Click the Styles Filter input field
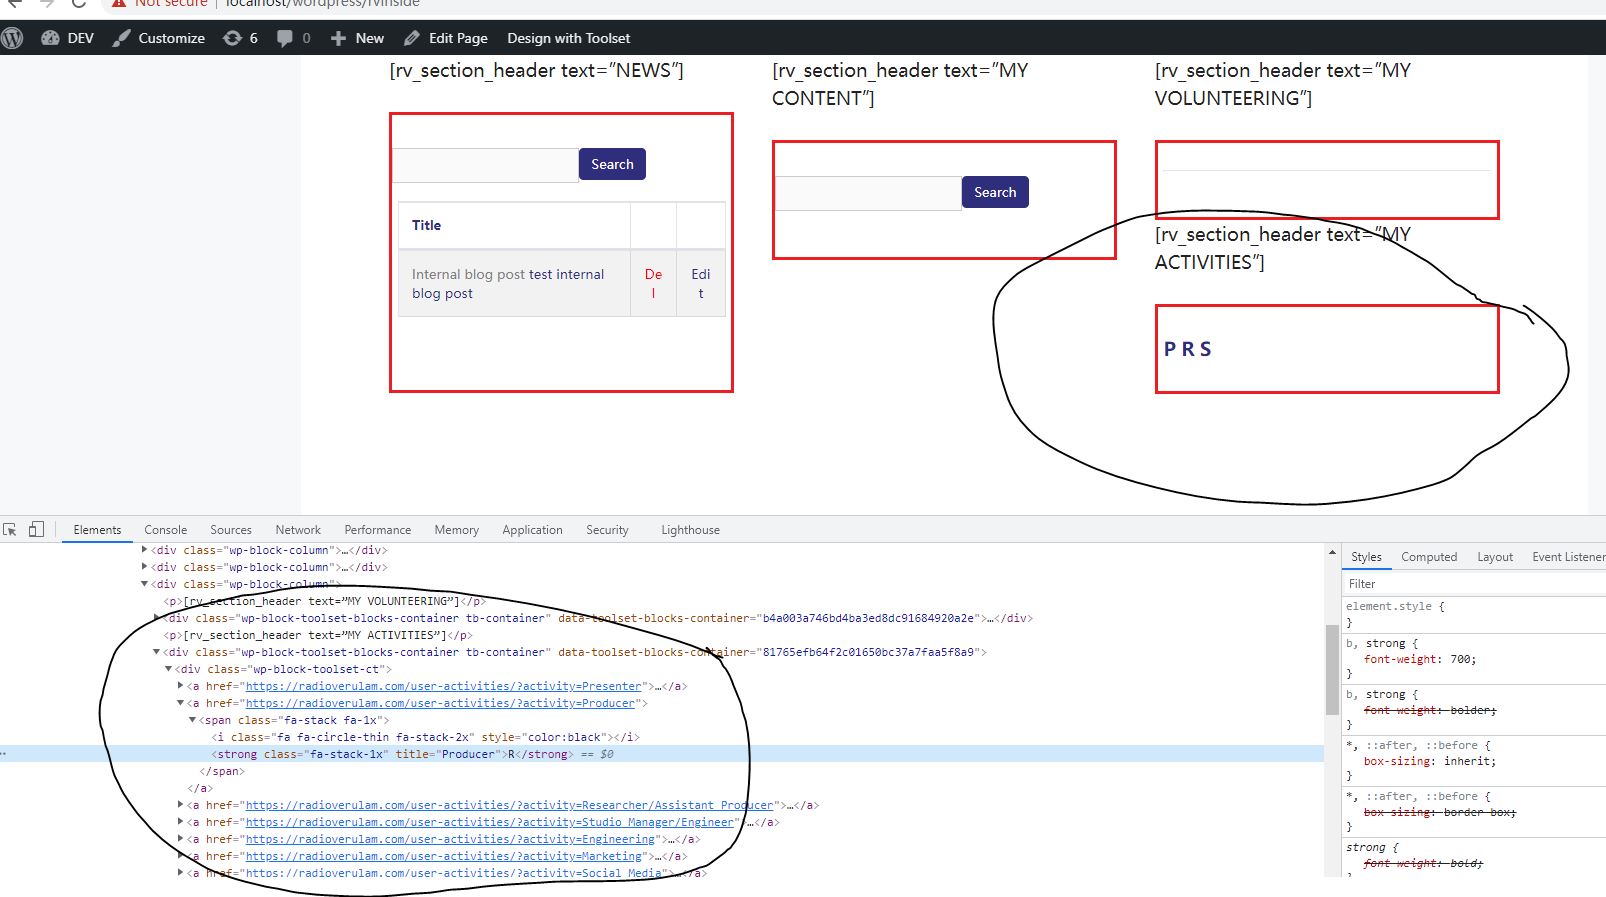Viewport: 1606px width, 897px height. point(1474,584)
